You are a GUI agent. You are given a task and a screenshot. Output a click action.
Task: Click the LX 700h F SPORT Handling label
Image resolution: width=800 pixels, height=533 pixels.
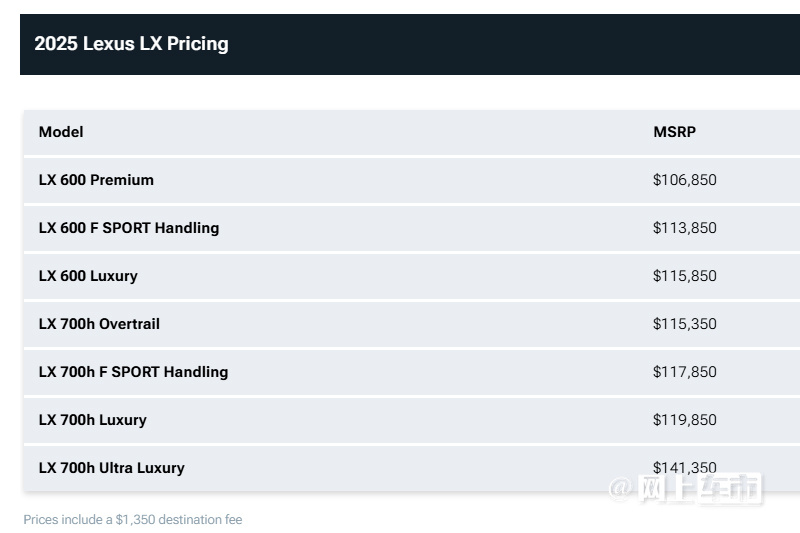point(133,372)
